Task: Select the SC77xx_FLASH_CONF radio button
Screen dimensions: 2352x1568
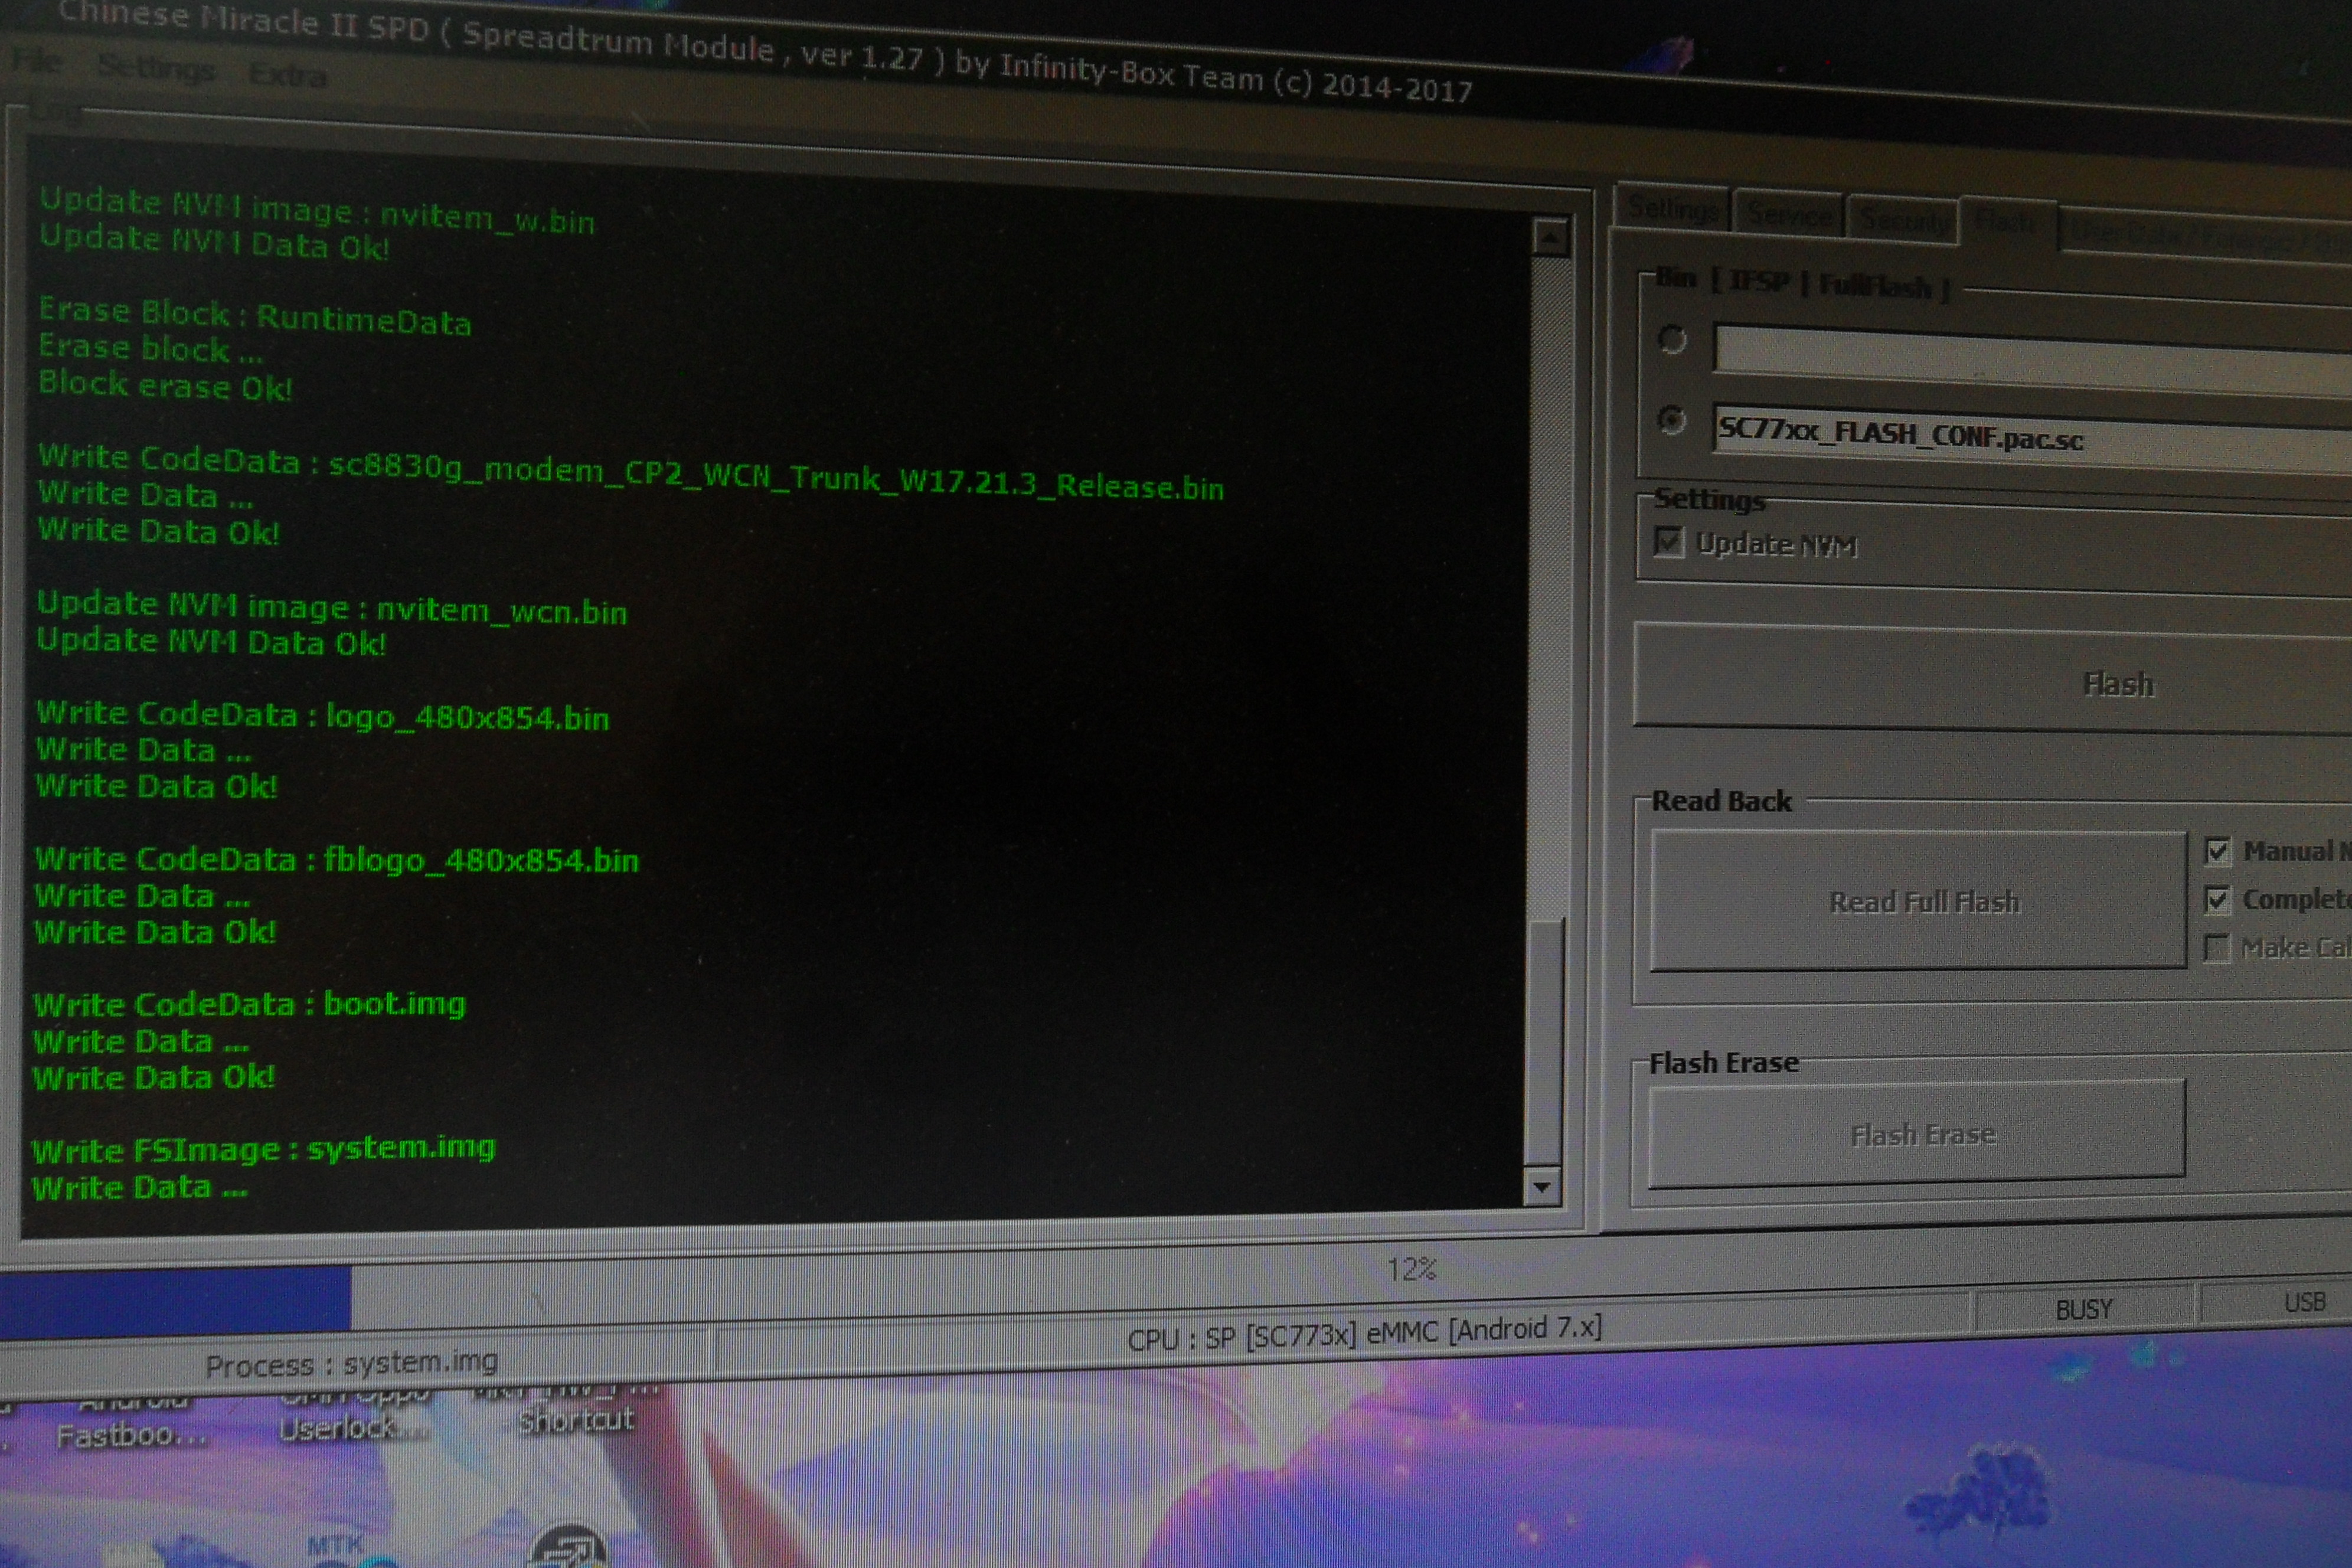Action: click(1672, 420)
